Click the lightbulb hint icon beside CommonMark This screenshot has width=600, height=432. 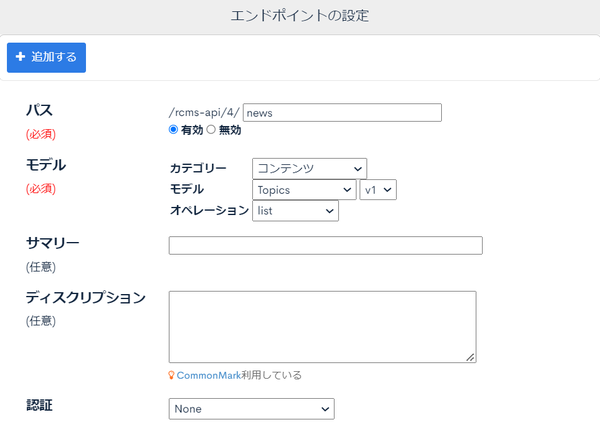pos(171,375)
